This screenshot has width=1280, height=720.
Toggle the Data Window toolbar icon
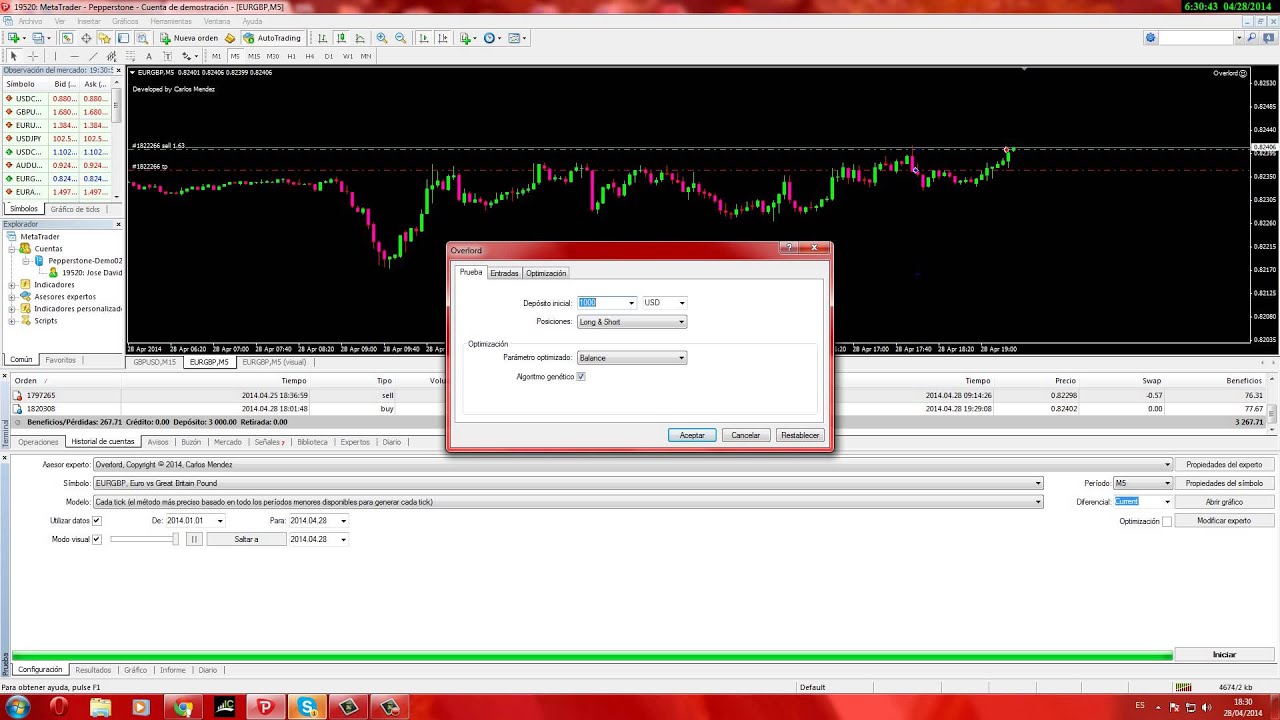tap(86, 38)
